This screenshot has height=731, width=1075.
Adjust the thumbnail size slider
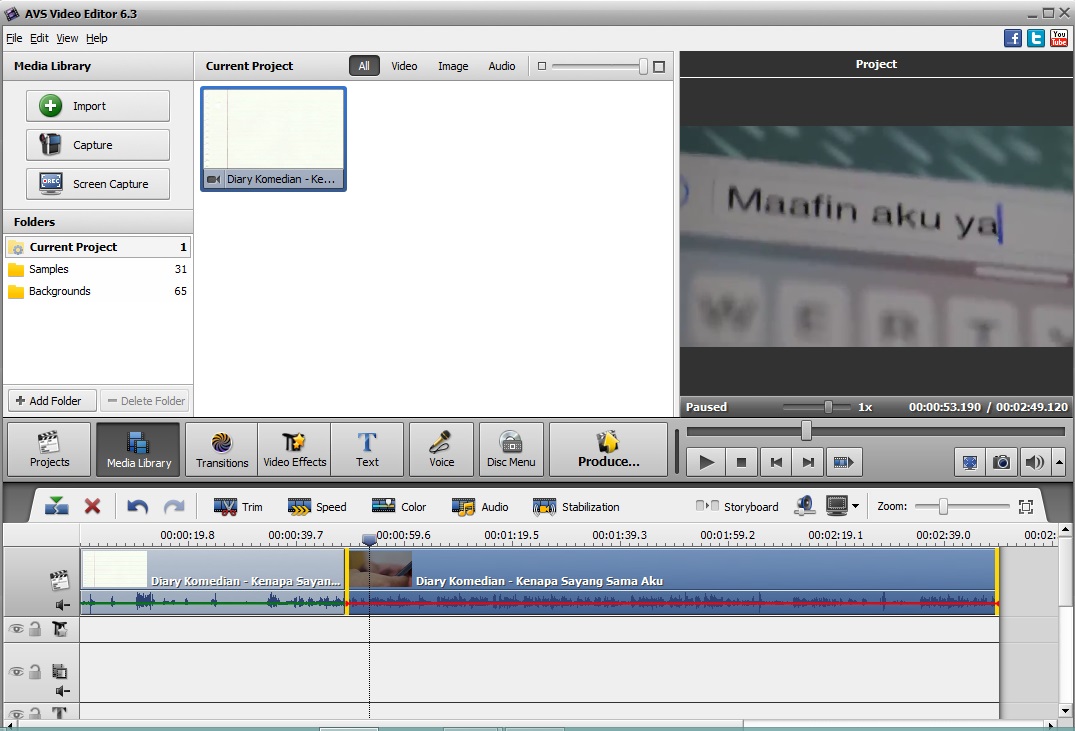(642, 66)
